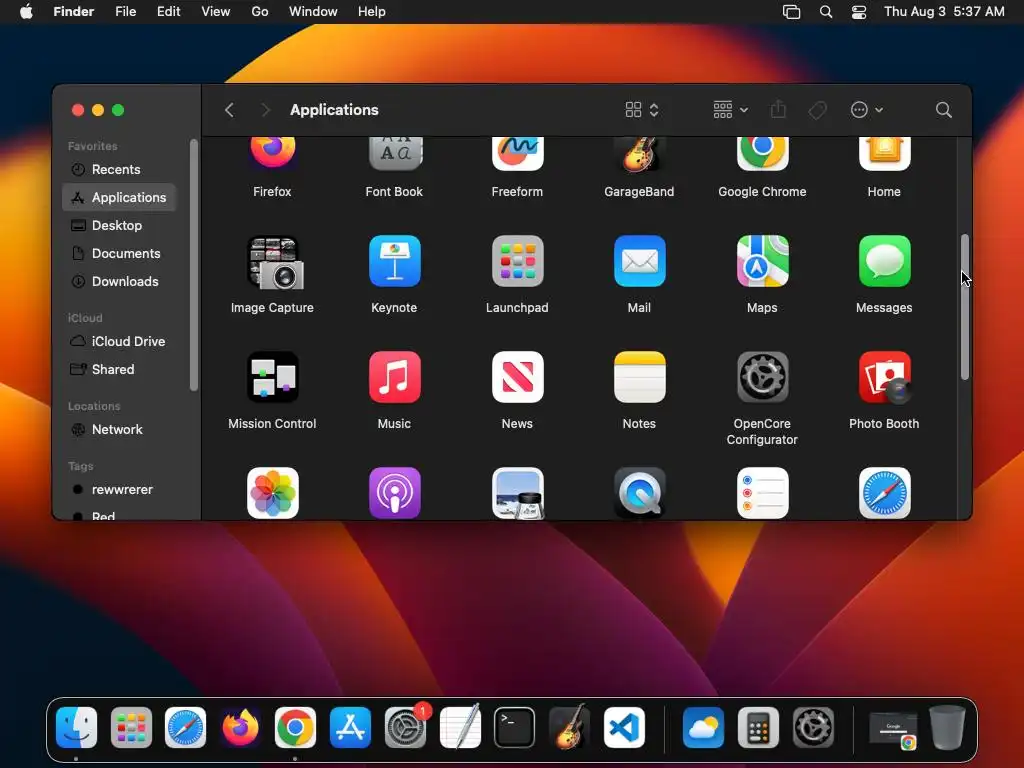This screenshot has height=768, width=1024.
Task: Click the Finder forward arrow
Action: pyautogui.click(x=264, y=110)
